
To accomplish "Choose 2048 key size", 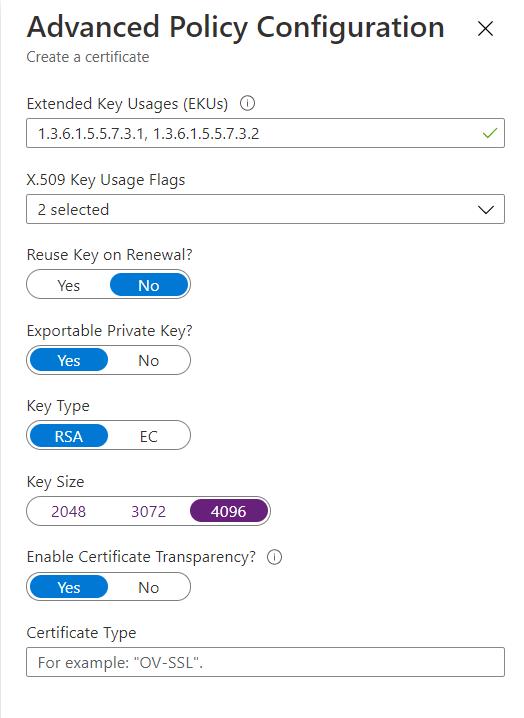I will tap(69, 511).
